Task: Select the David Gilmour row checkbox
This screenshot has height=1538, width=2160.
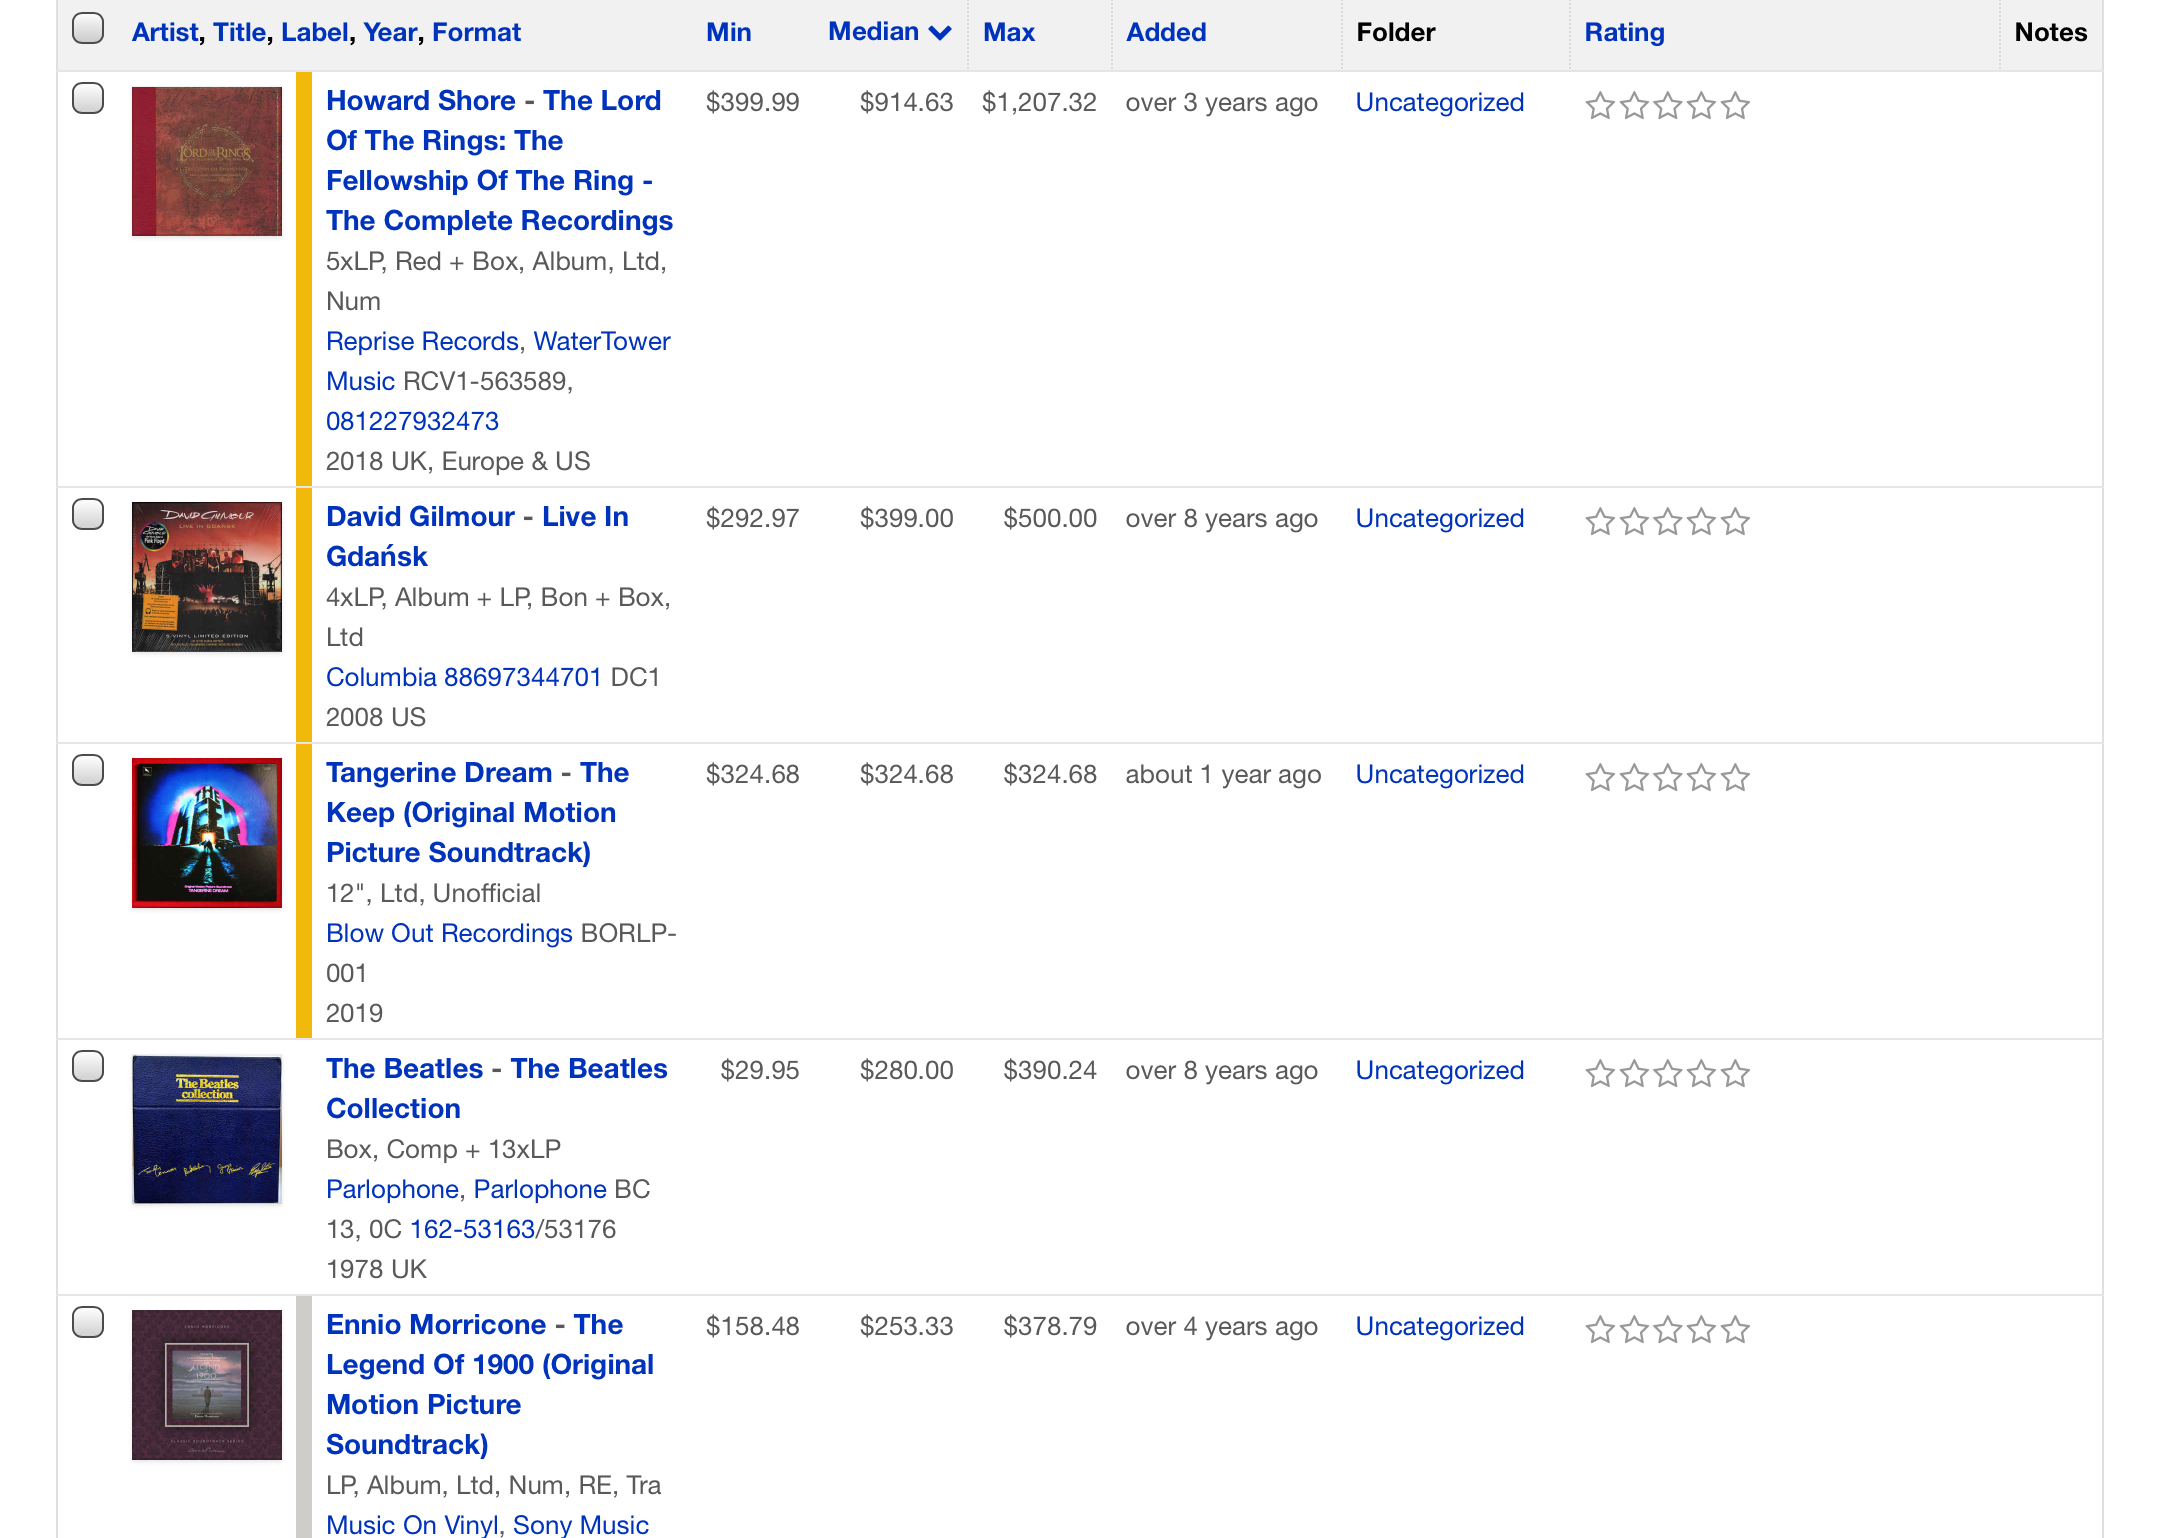Action: tap(88, 514)
